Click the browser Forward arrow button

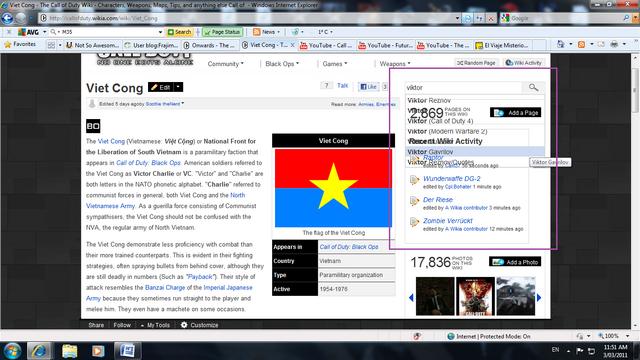pyautogui.click(x=21, y=18)
